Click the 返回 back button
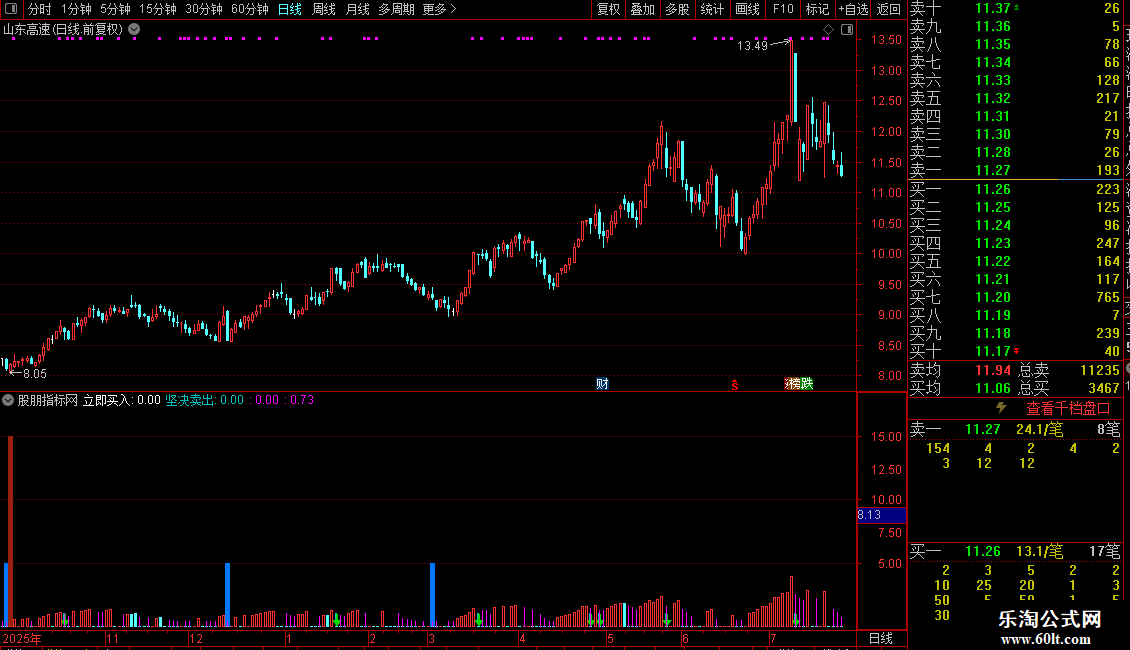The width and height of the screenshot is (1130, 650). click(889, 9)
